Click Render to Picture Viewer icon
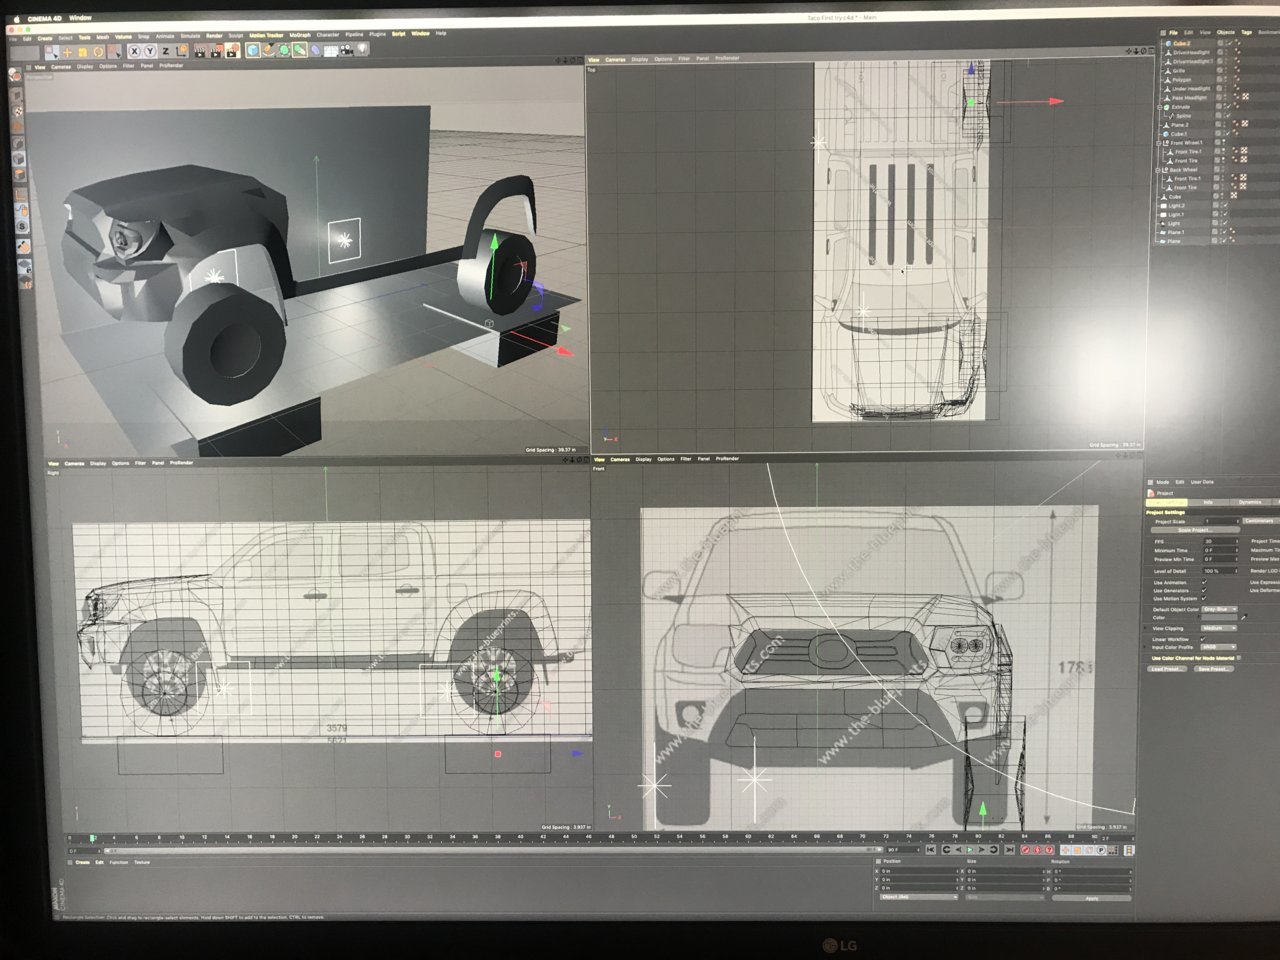 coord(216,52)
